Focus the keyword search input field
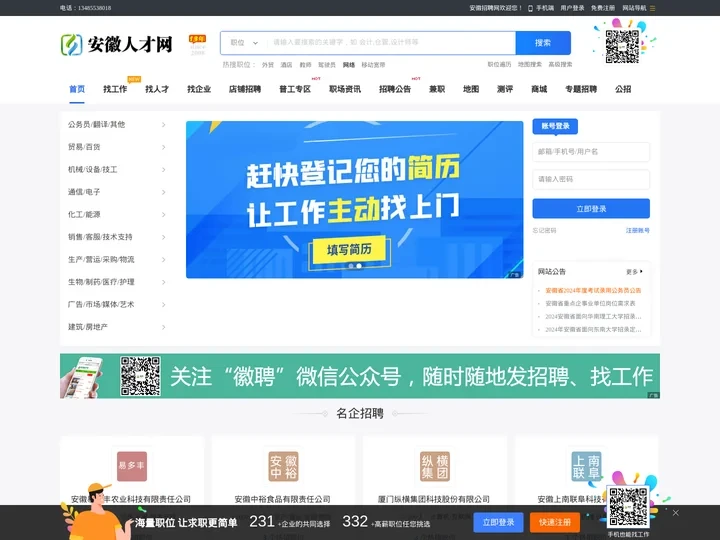This screenshot has height=540, width=720. (392, 43)
